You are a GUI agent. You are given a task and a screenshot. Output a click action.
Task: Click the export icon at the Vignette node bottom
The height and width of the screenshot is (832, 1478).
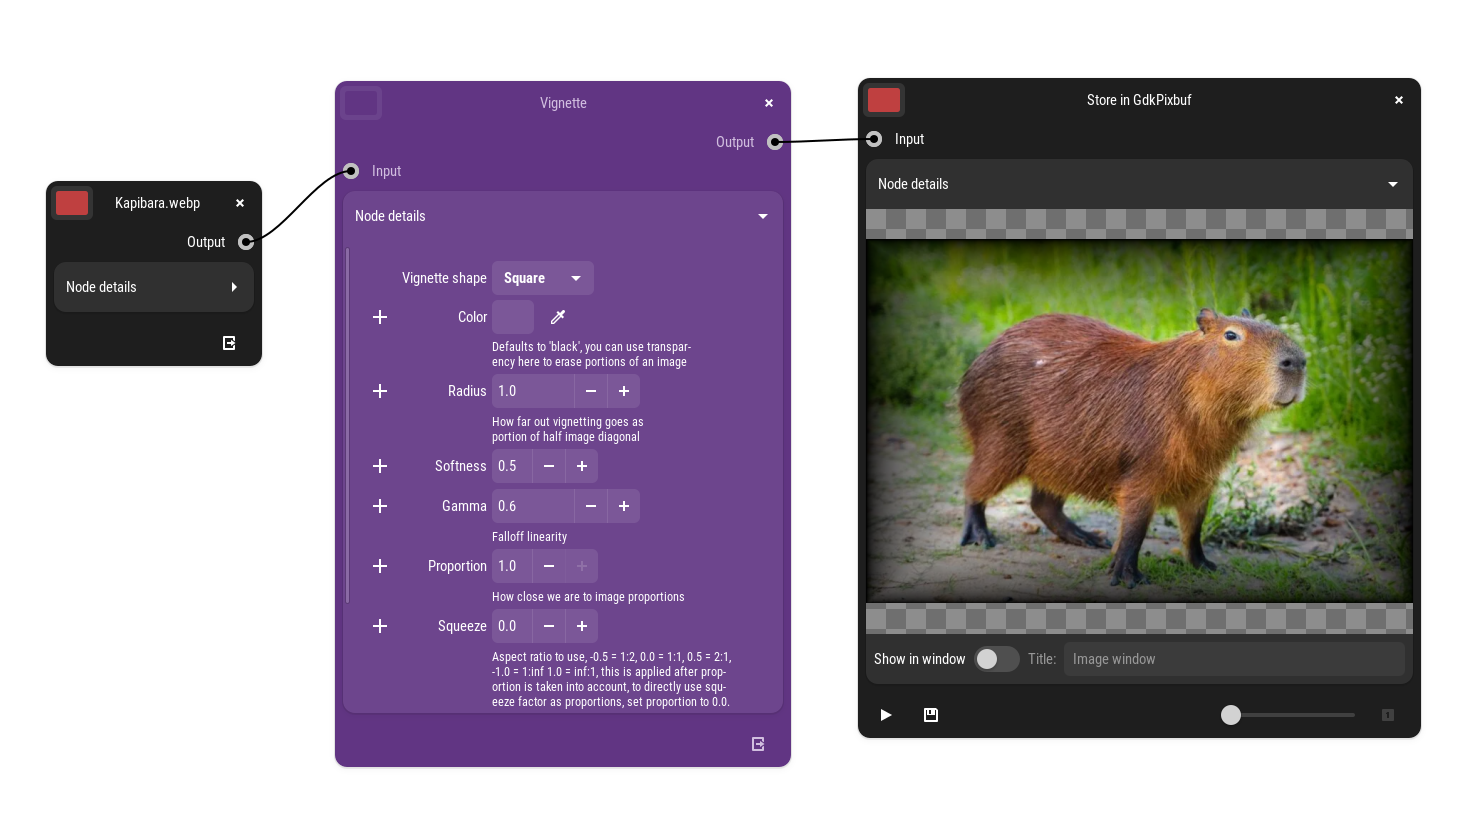pyautogui.click(x=758, y=744)
